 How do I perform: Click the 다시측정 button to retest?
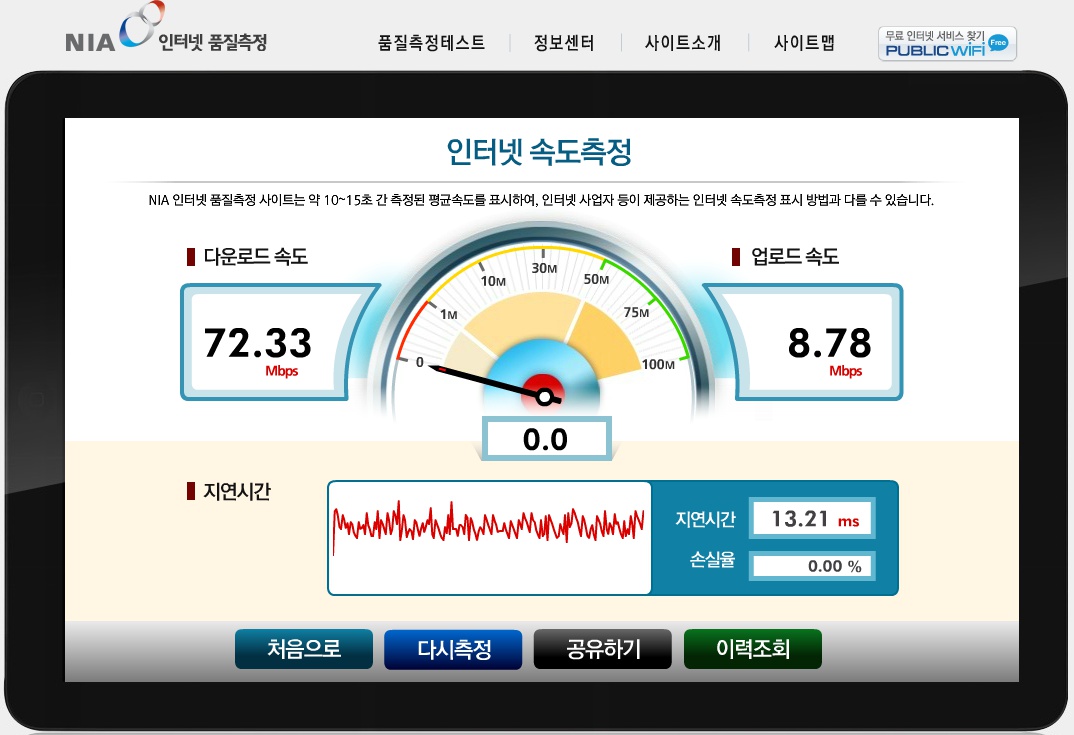pos(453,649)
